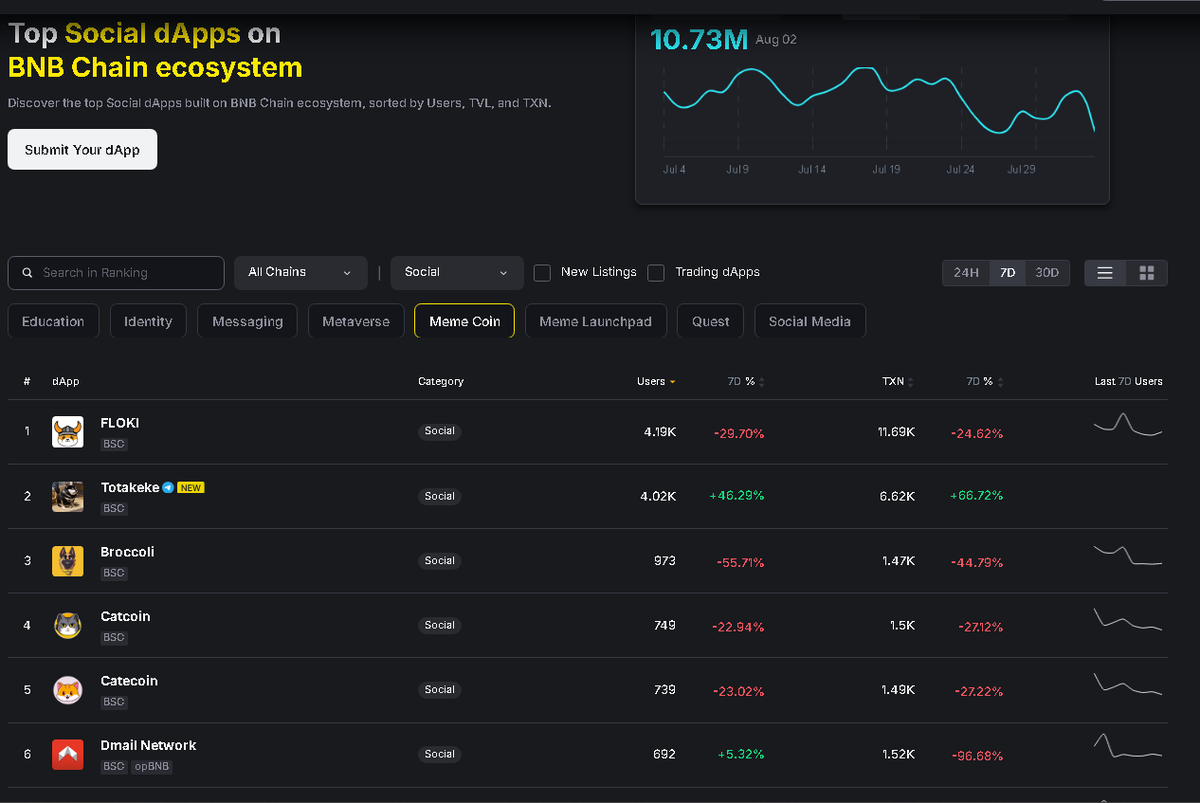View Catecoin's 7D users sparkline
Screen dimensions: 1200x803
1128,684
